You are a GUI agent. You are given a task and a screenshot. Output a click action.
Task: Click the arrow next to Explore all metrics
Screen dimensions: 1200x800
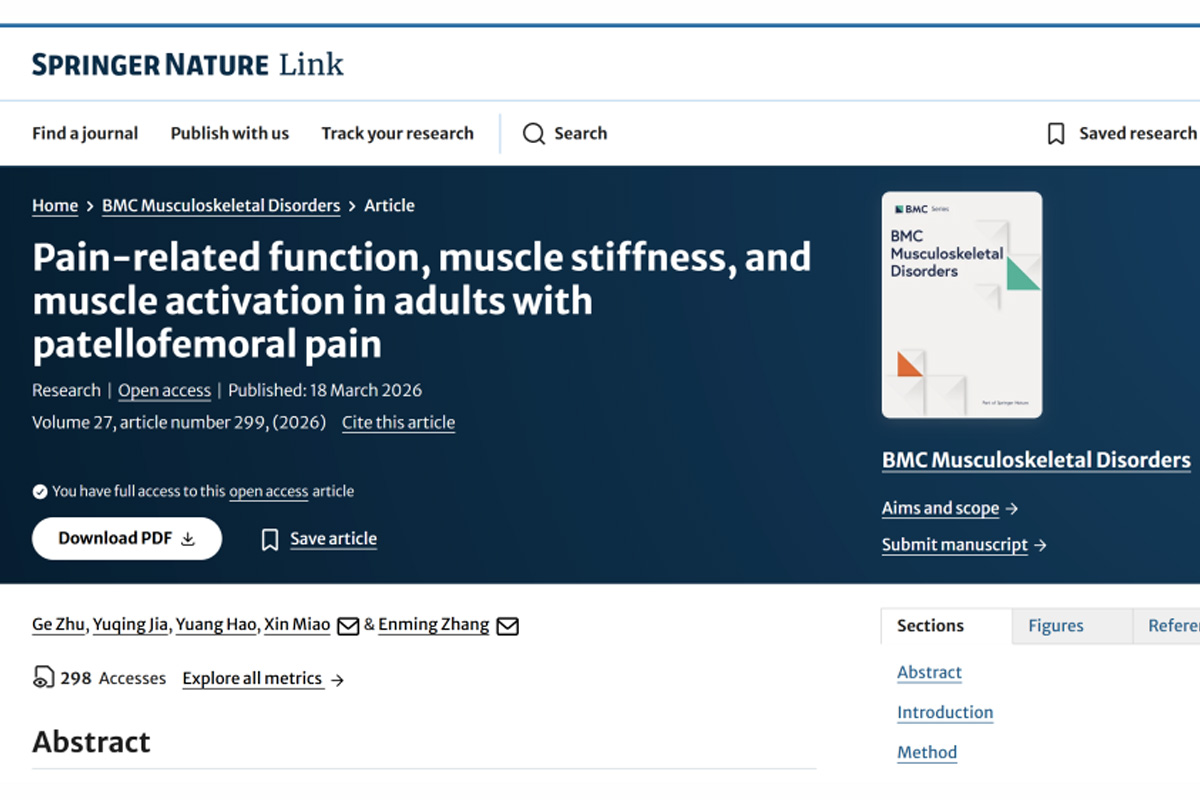click(x=337, y=680)
